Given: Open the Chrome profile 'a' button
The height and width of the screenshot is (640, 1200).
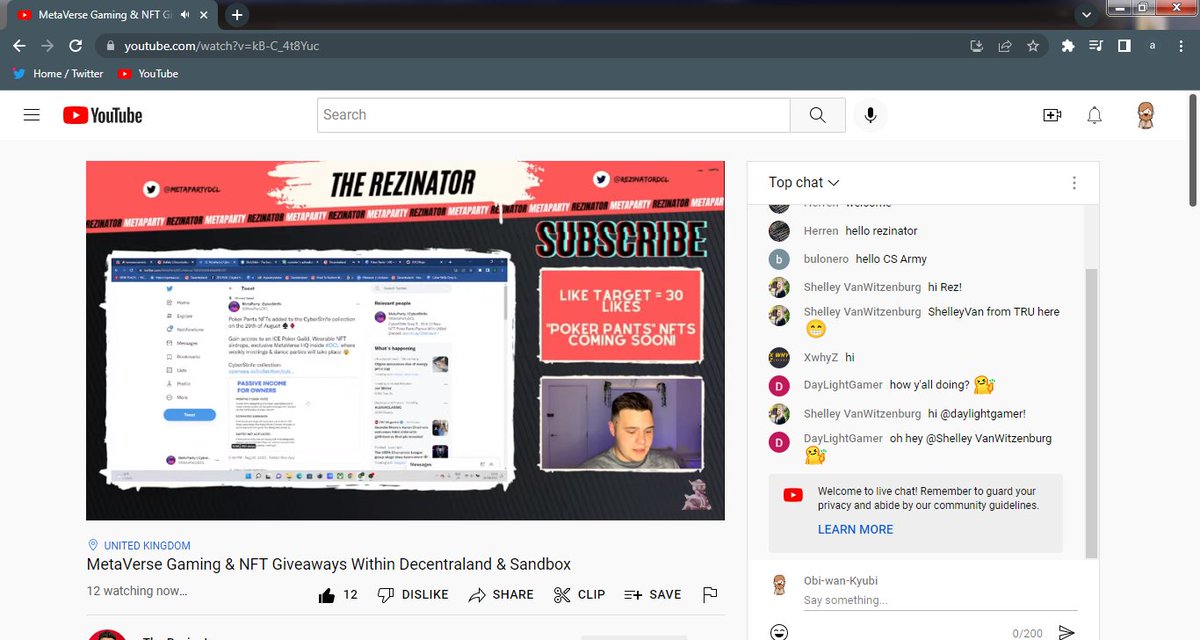Looking at the screenshot, I should (1153, 46).
